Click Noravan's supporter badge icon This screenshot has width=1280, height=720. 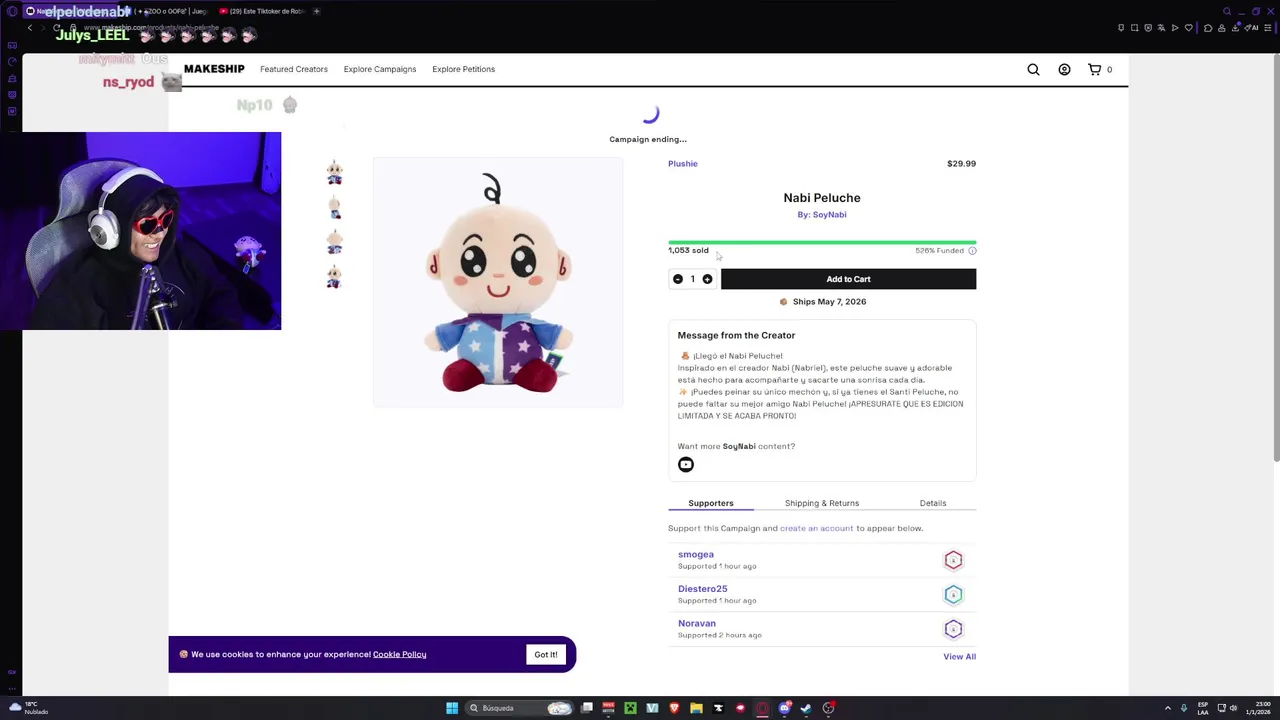tap(953, 629)
